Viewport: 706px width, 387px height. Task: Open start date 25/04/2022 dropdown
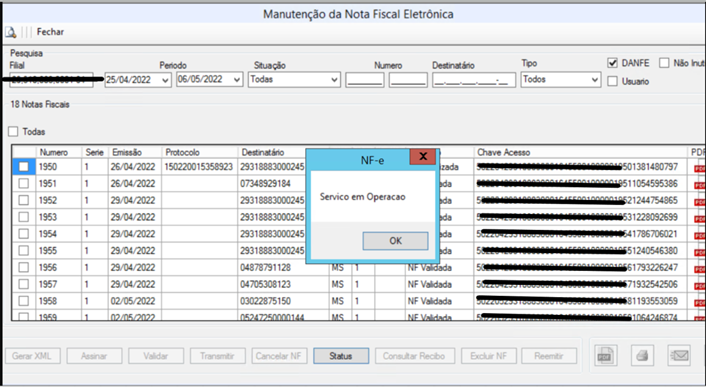[x=165, y=80]
